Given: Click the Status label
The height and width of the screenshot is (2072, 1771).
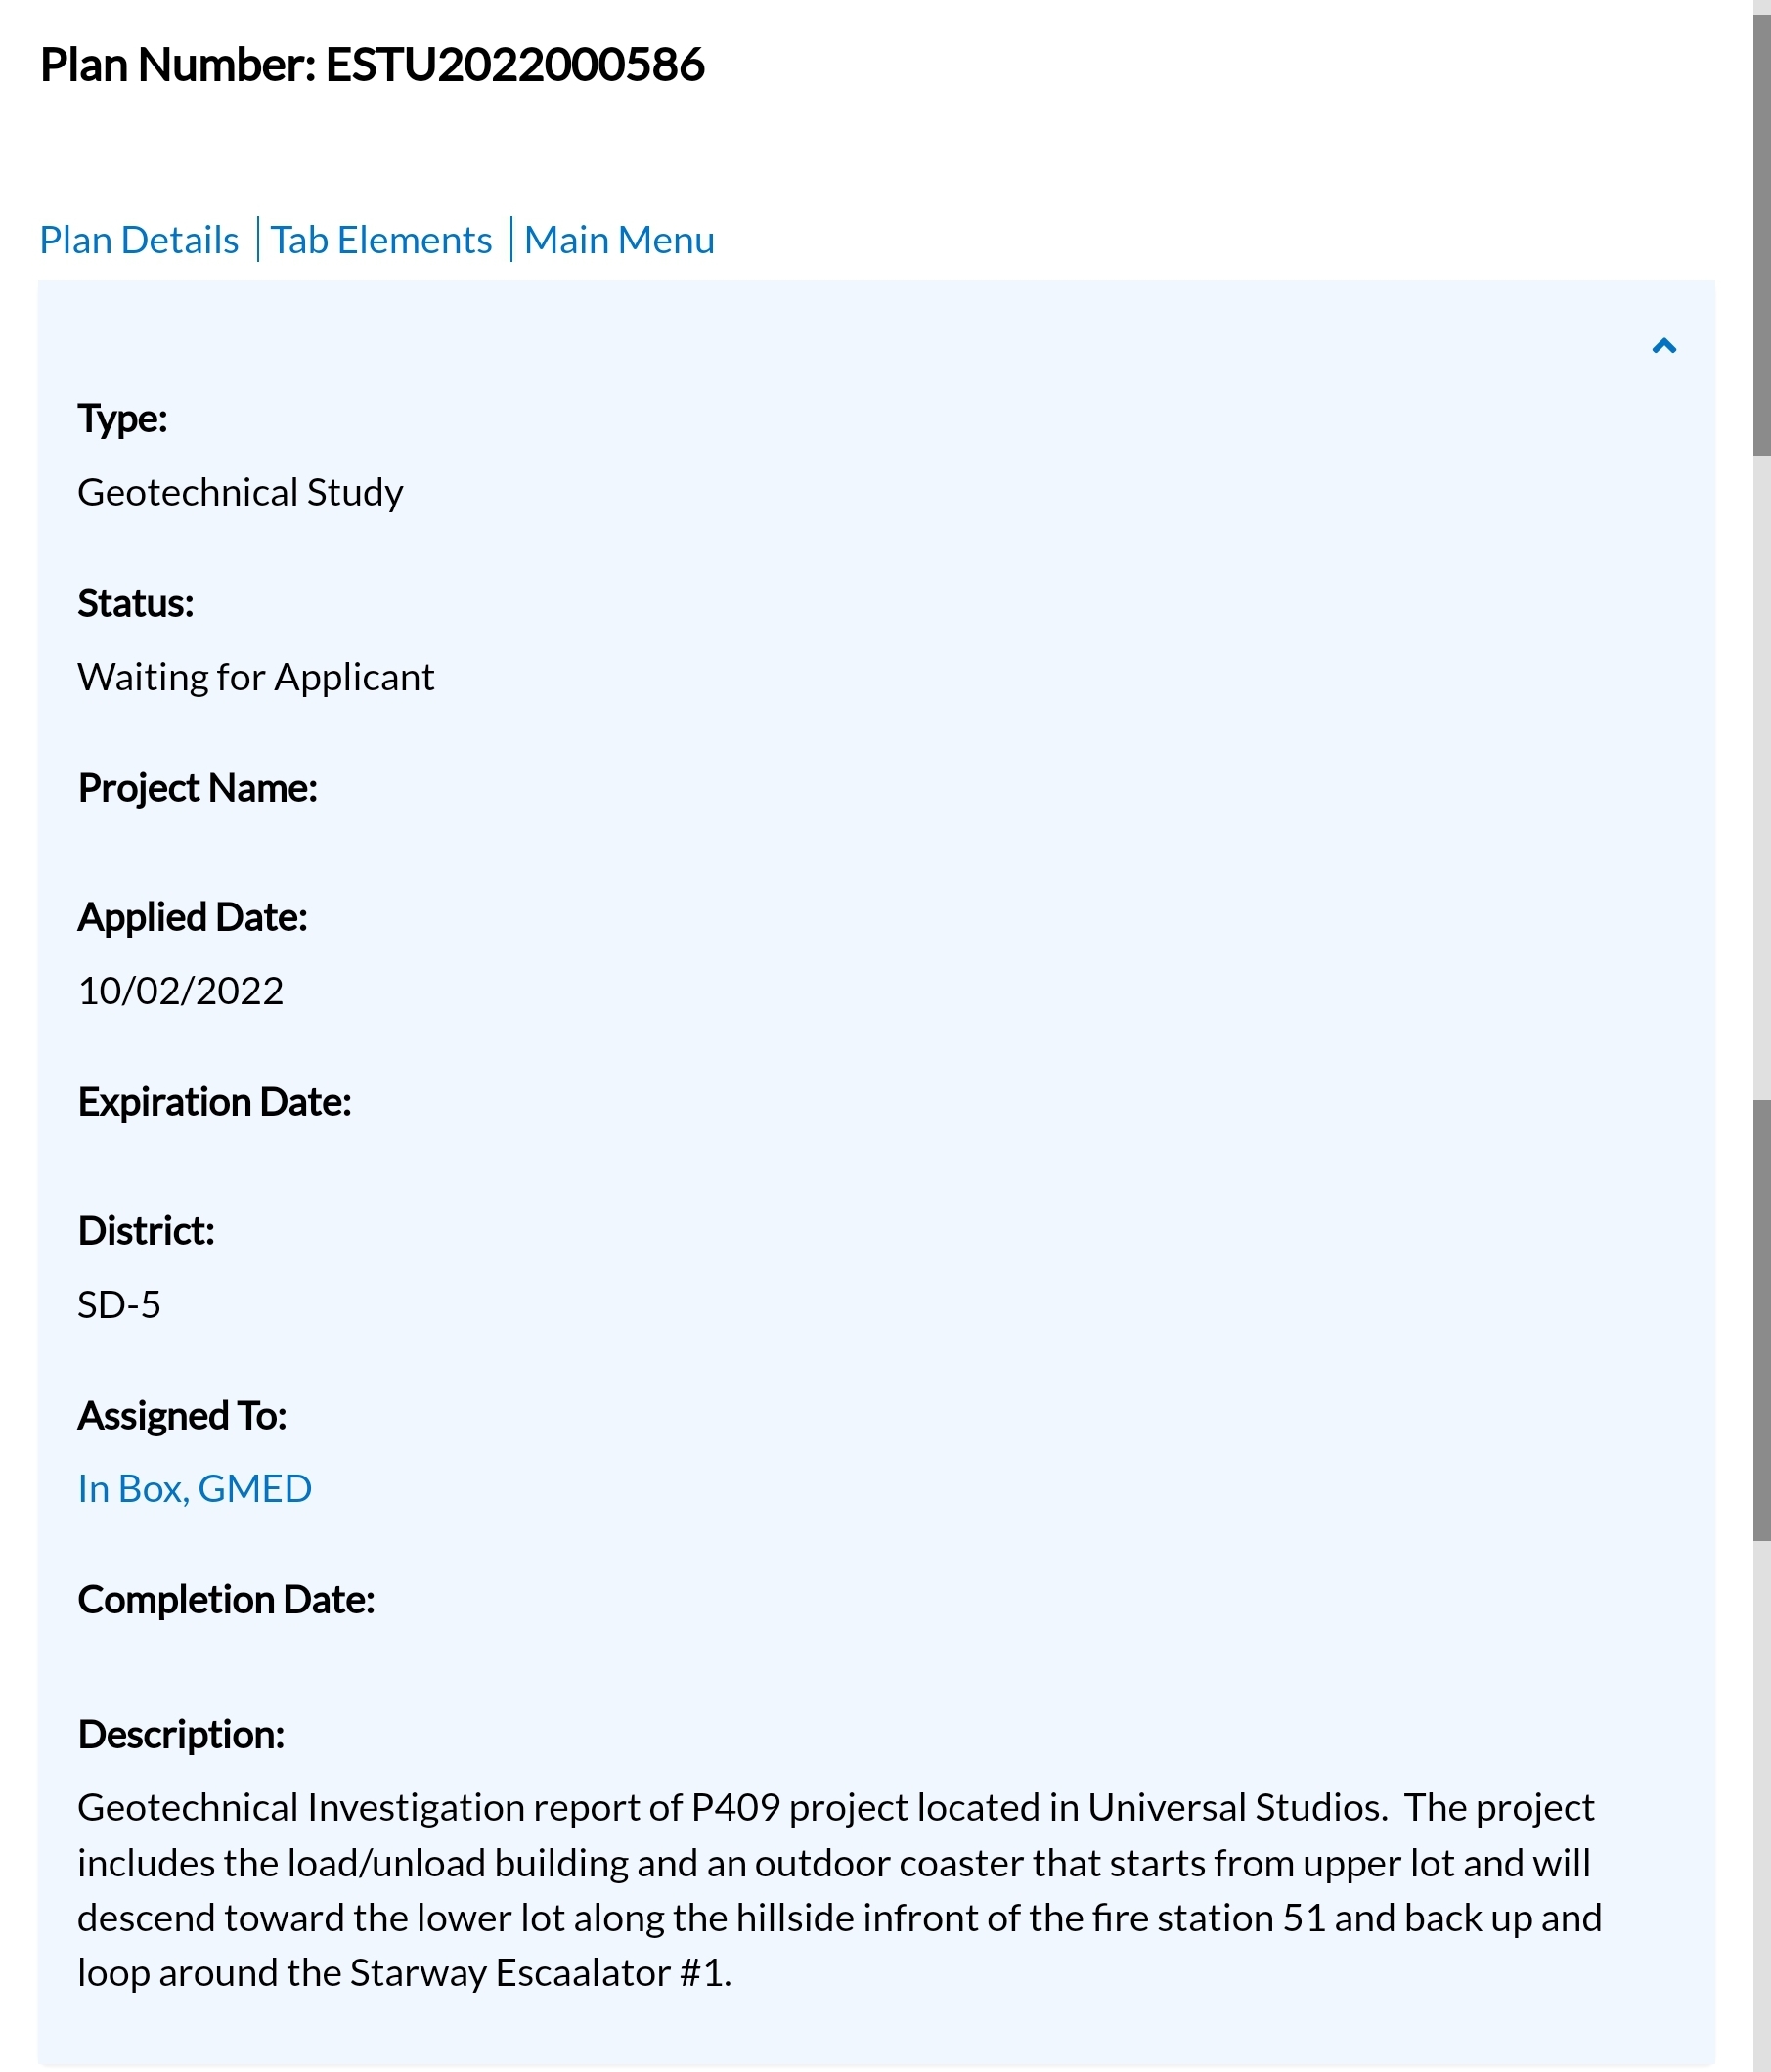Looking at the screenshot, I should click(x=135, y=601).
